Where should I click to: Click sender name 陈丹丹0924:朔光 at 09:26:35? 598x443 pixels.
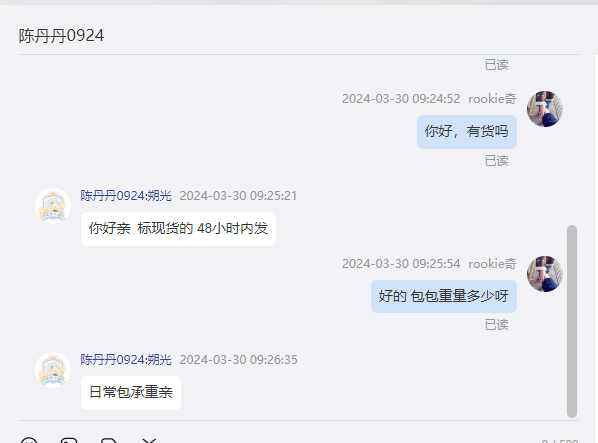pos(126,360)
